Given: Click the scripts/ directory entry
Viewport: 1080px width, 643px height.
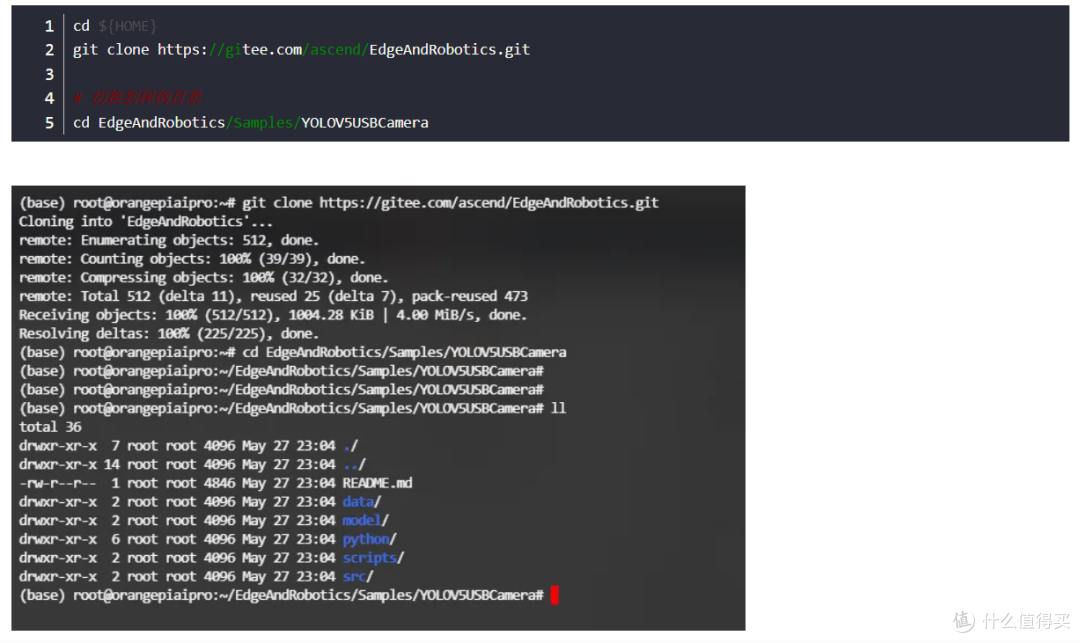Looking at the screenshot, I should point(373,558).
